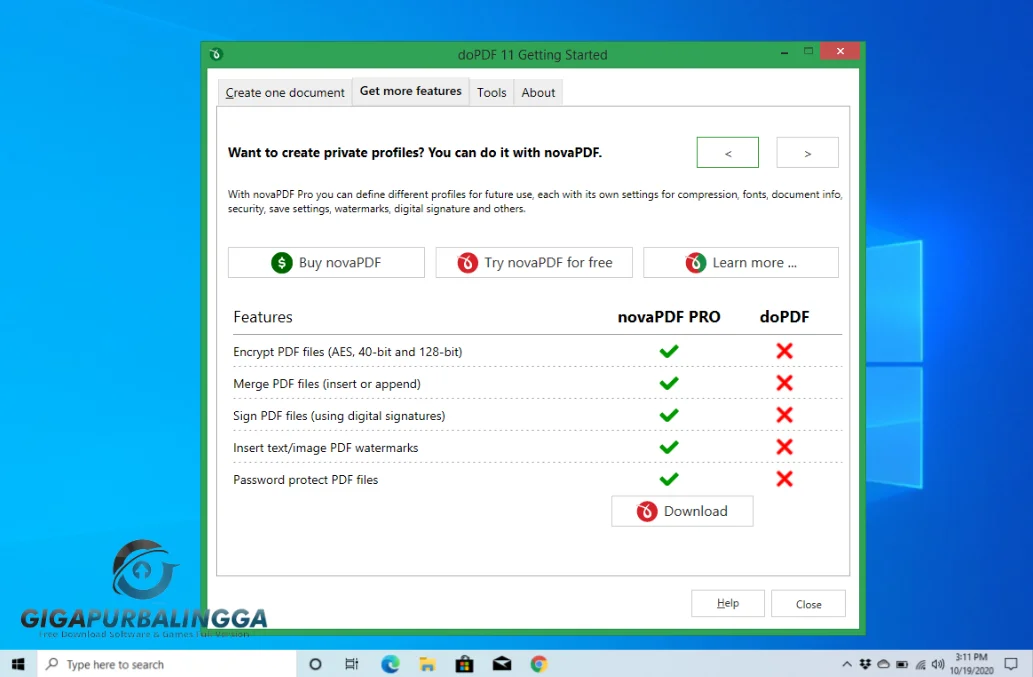Open the Tools tab

(491, 92)
